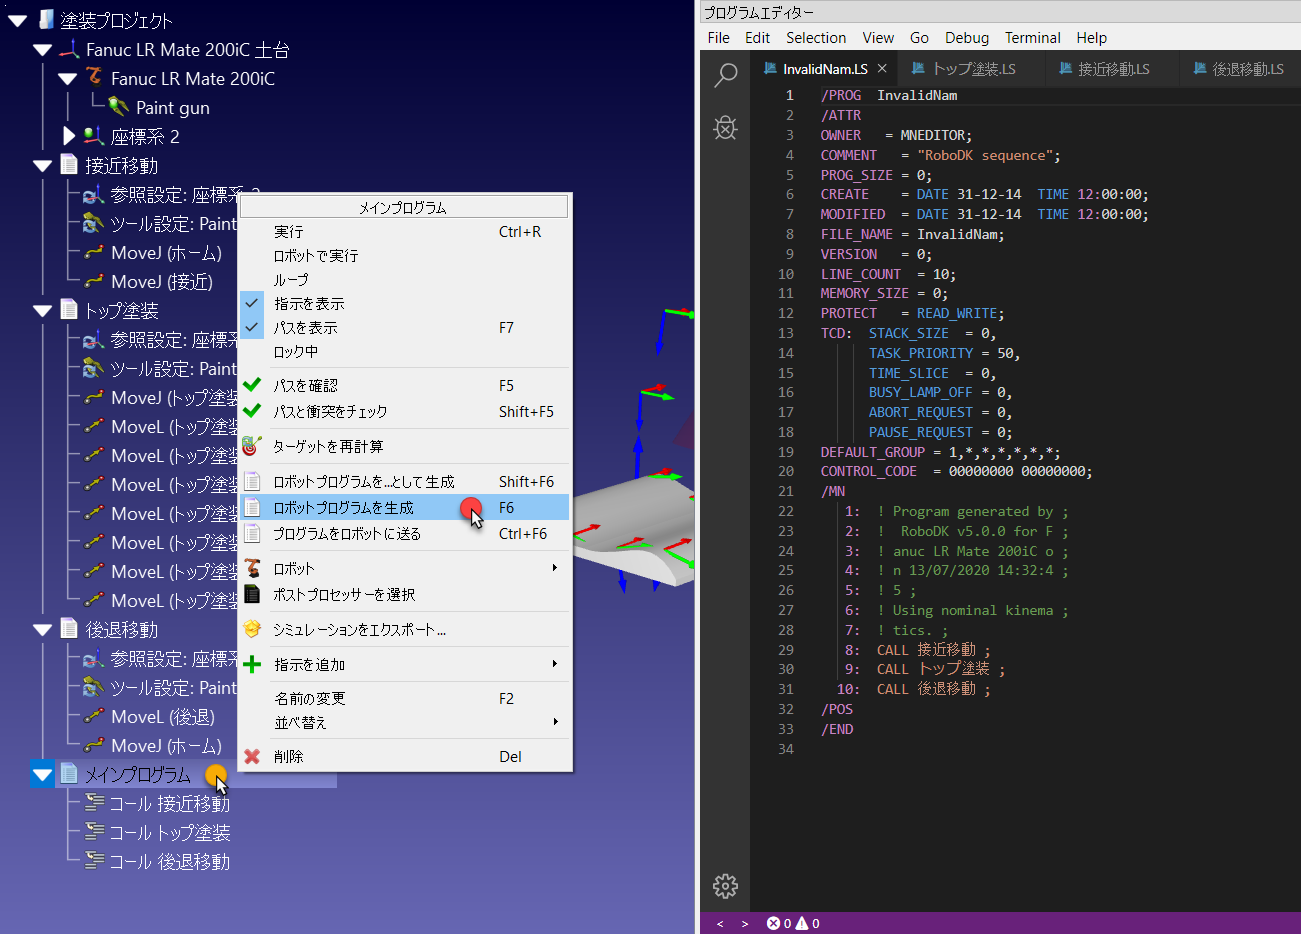
Task: Click the warnings triangle in status bar
Action: pos(801,923)
